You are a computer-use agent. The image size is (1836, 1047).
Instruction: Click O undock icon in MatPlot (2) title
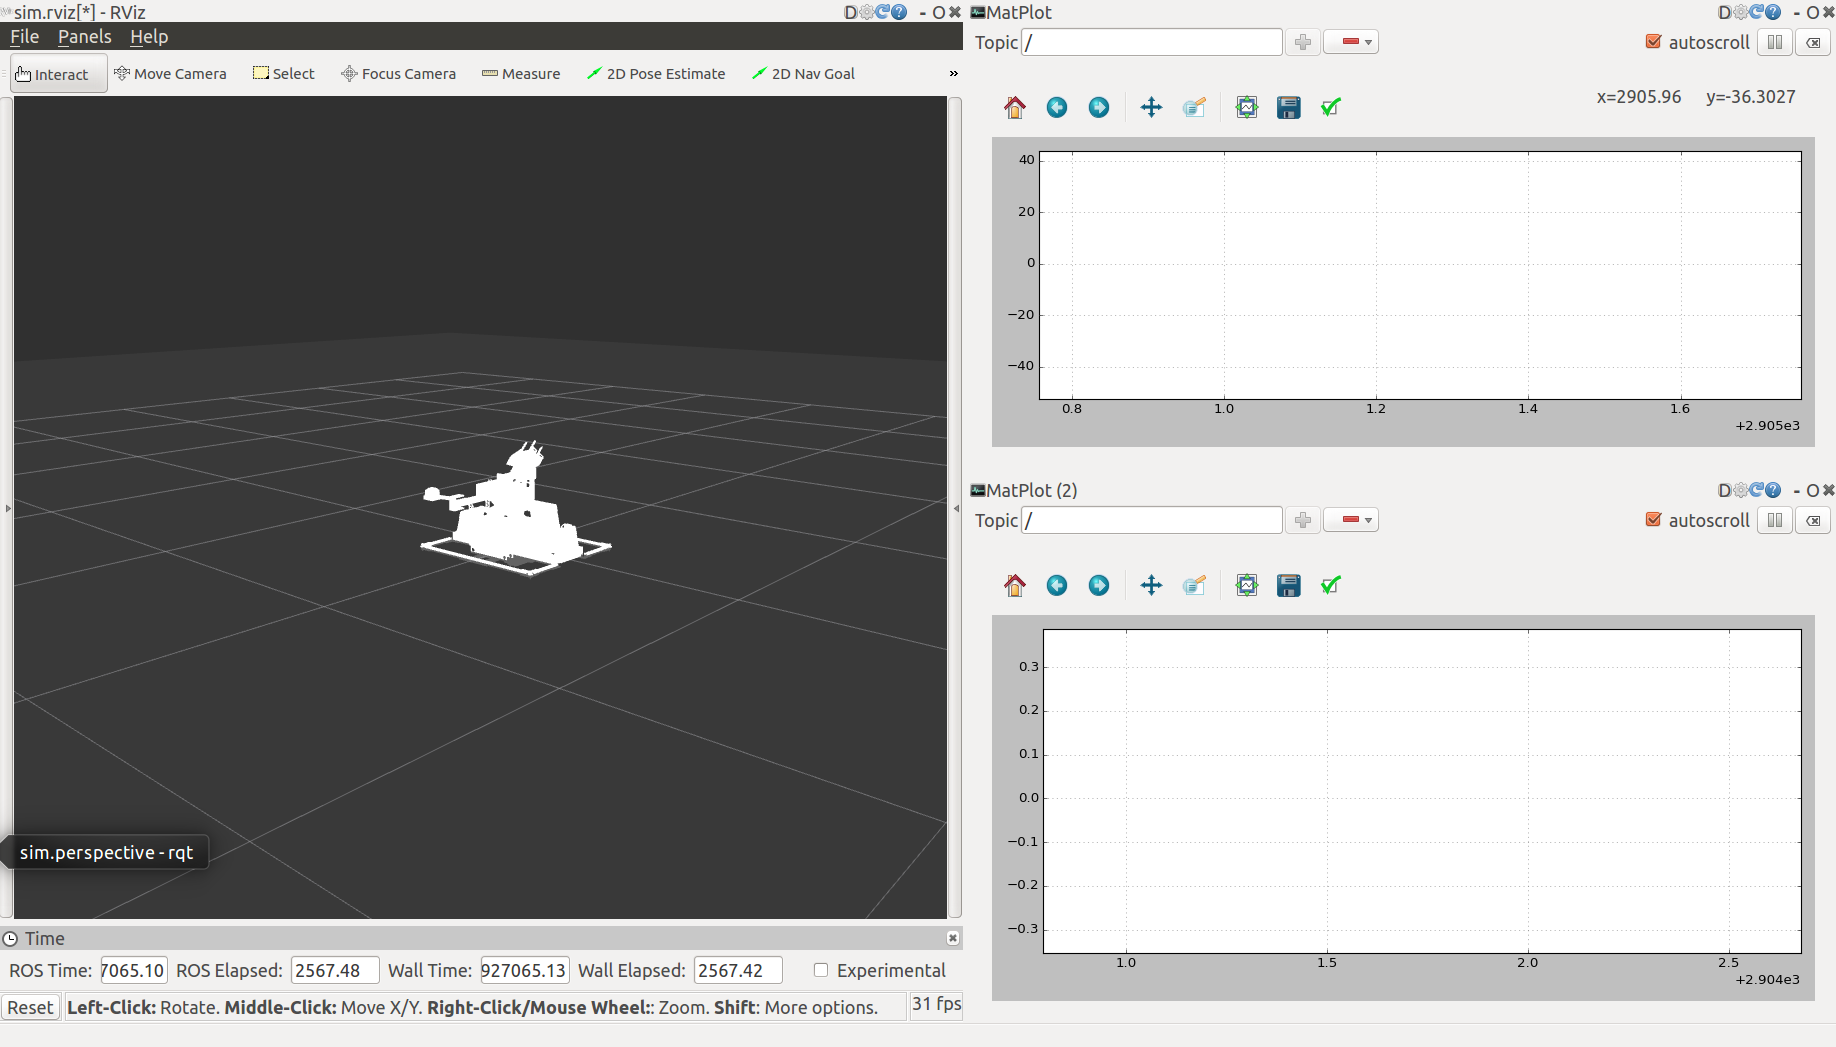click(1813, 490)
